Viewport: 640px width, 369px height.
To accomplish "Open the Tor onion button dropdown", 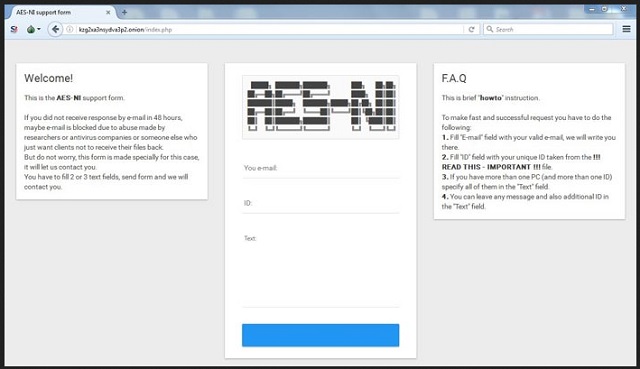I will [33, 29].
